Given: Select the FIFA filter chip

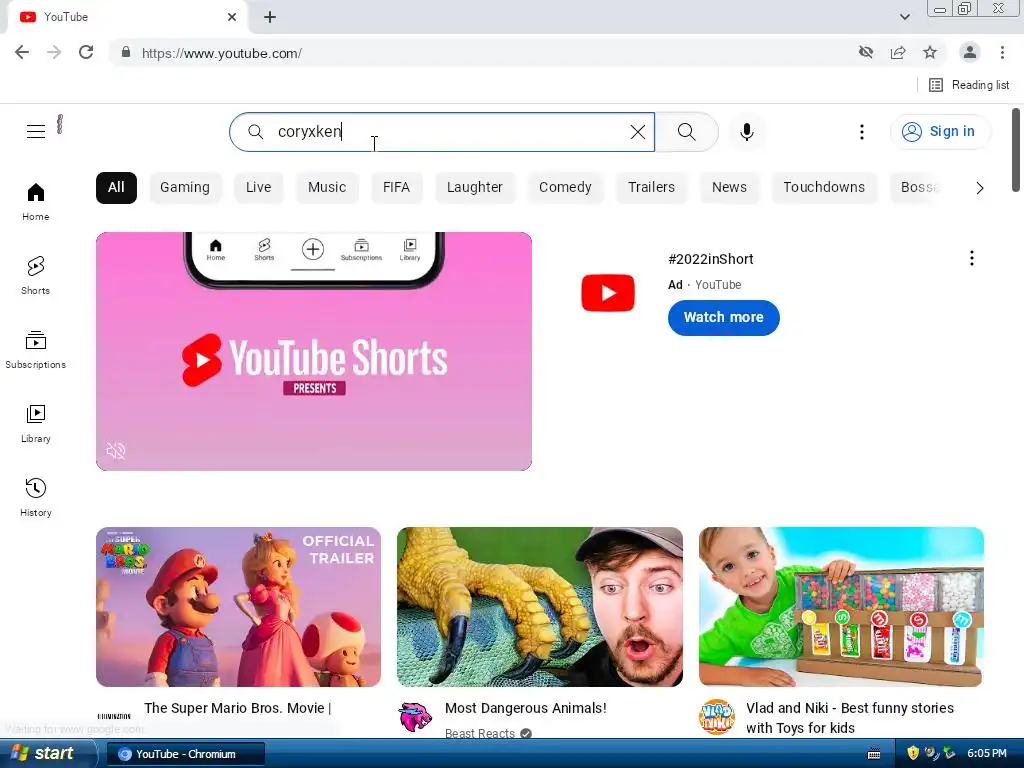Looking at the screenshot, I should click(x=396, y=187).
